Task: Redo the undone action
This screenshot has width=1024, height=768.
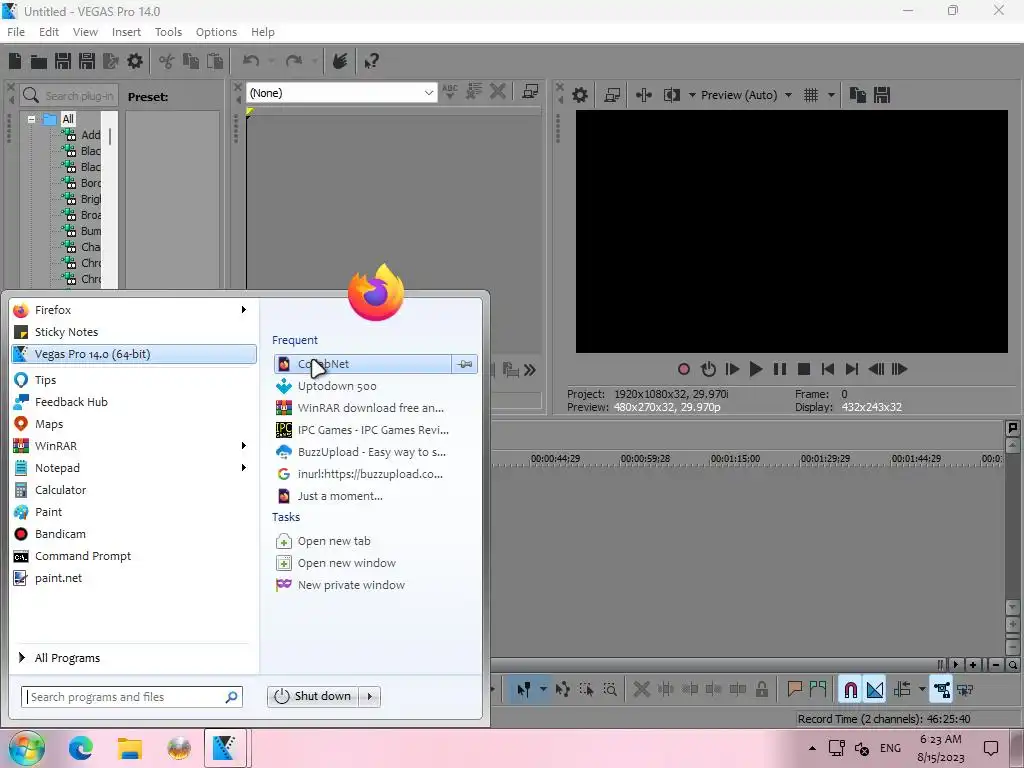Action: [x=294, y=61]
